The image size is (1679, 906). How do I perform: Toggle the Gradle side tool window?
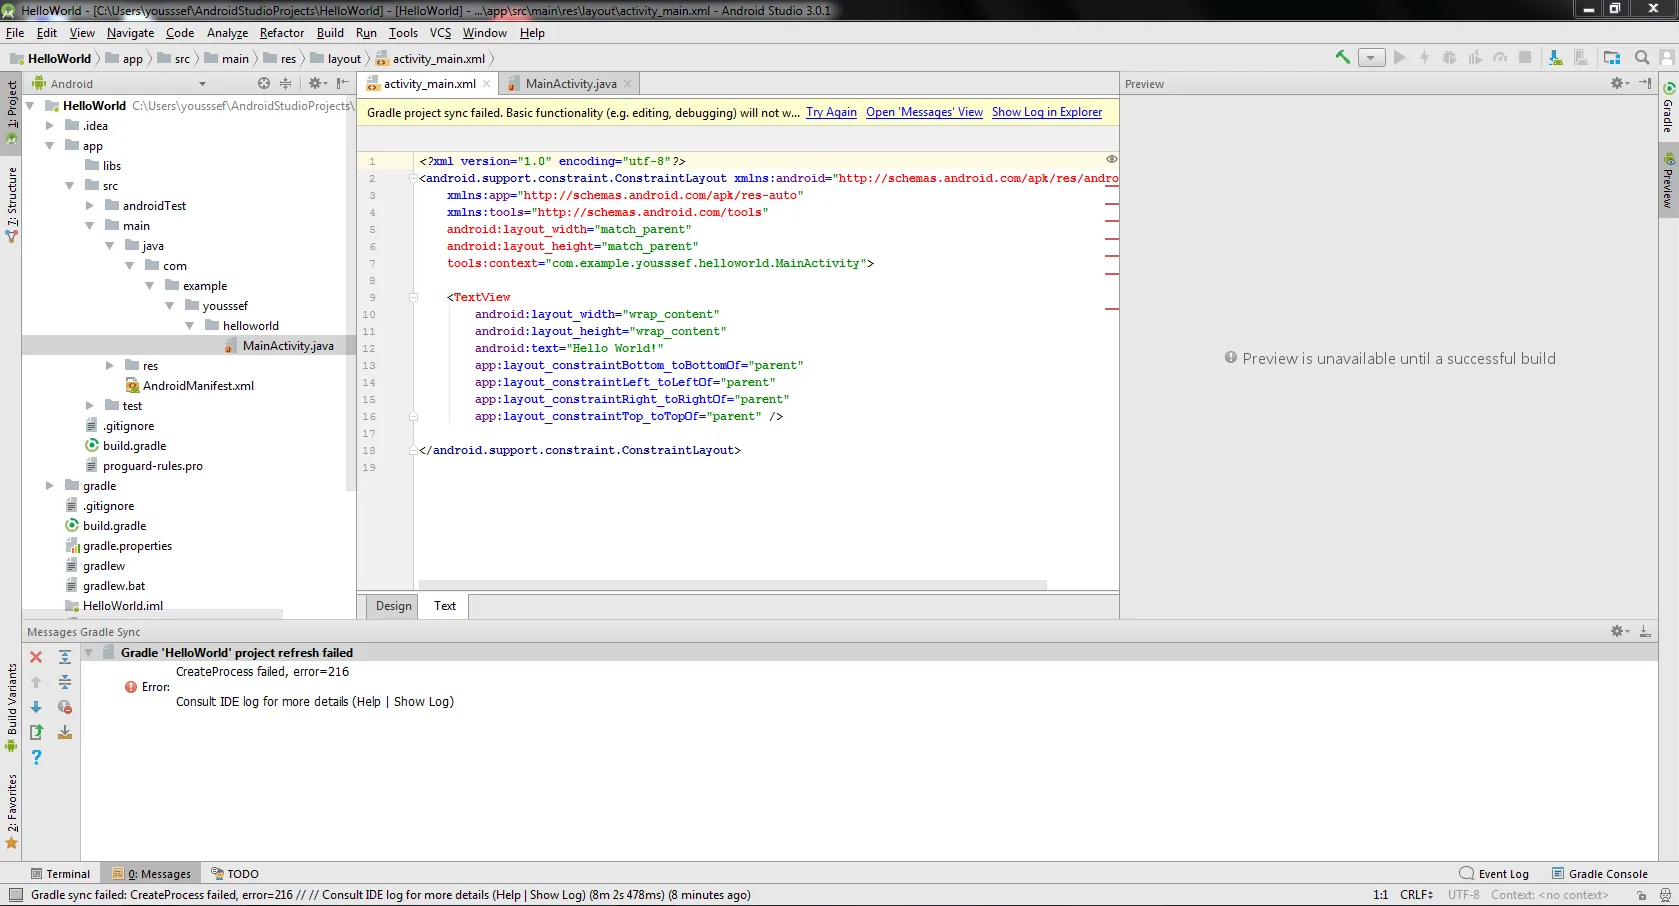click(1668, 109)
